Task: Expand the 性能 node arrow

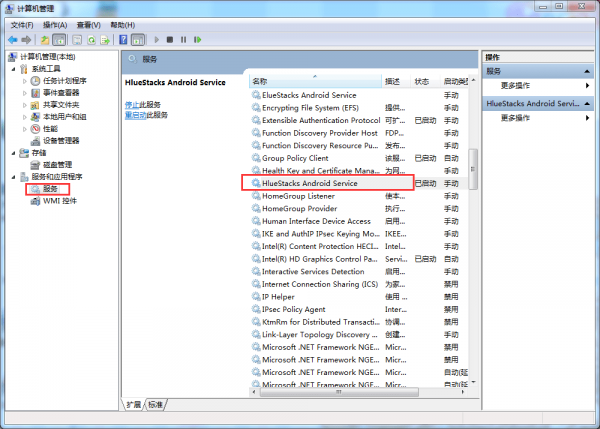Action: (x=25, y=129)
